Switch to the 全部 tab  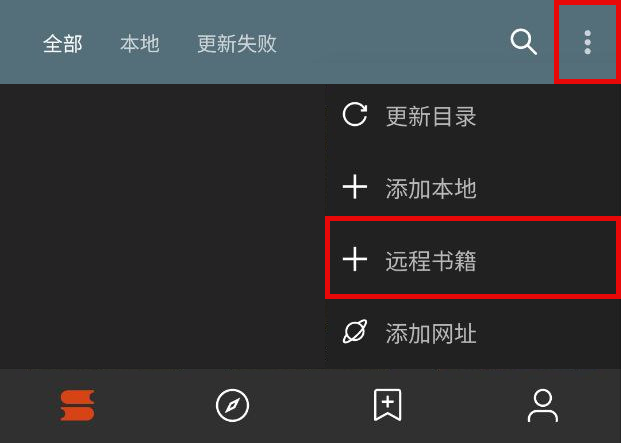[63, 44]
